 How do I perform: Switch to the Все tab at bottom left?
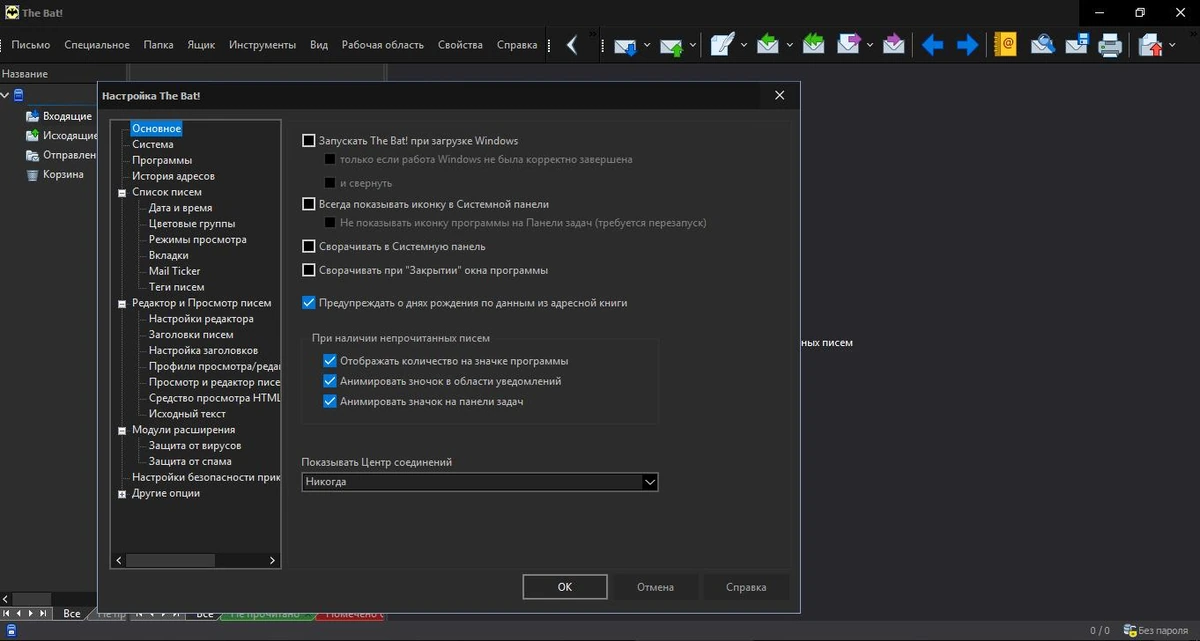pyautogui.click(x=72, y=613)
